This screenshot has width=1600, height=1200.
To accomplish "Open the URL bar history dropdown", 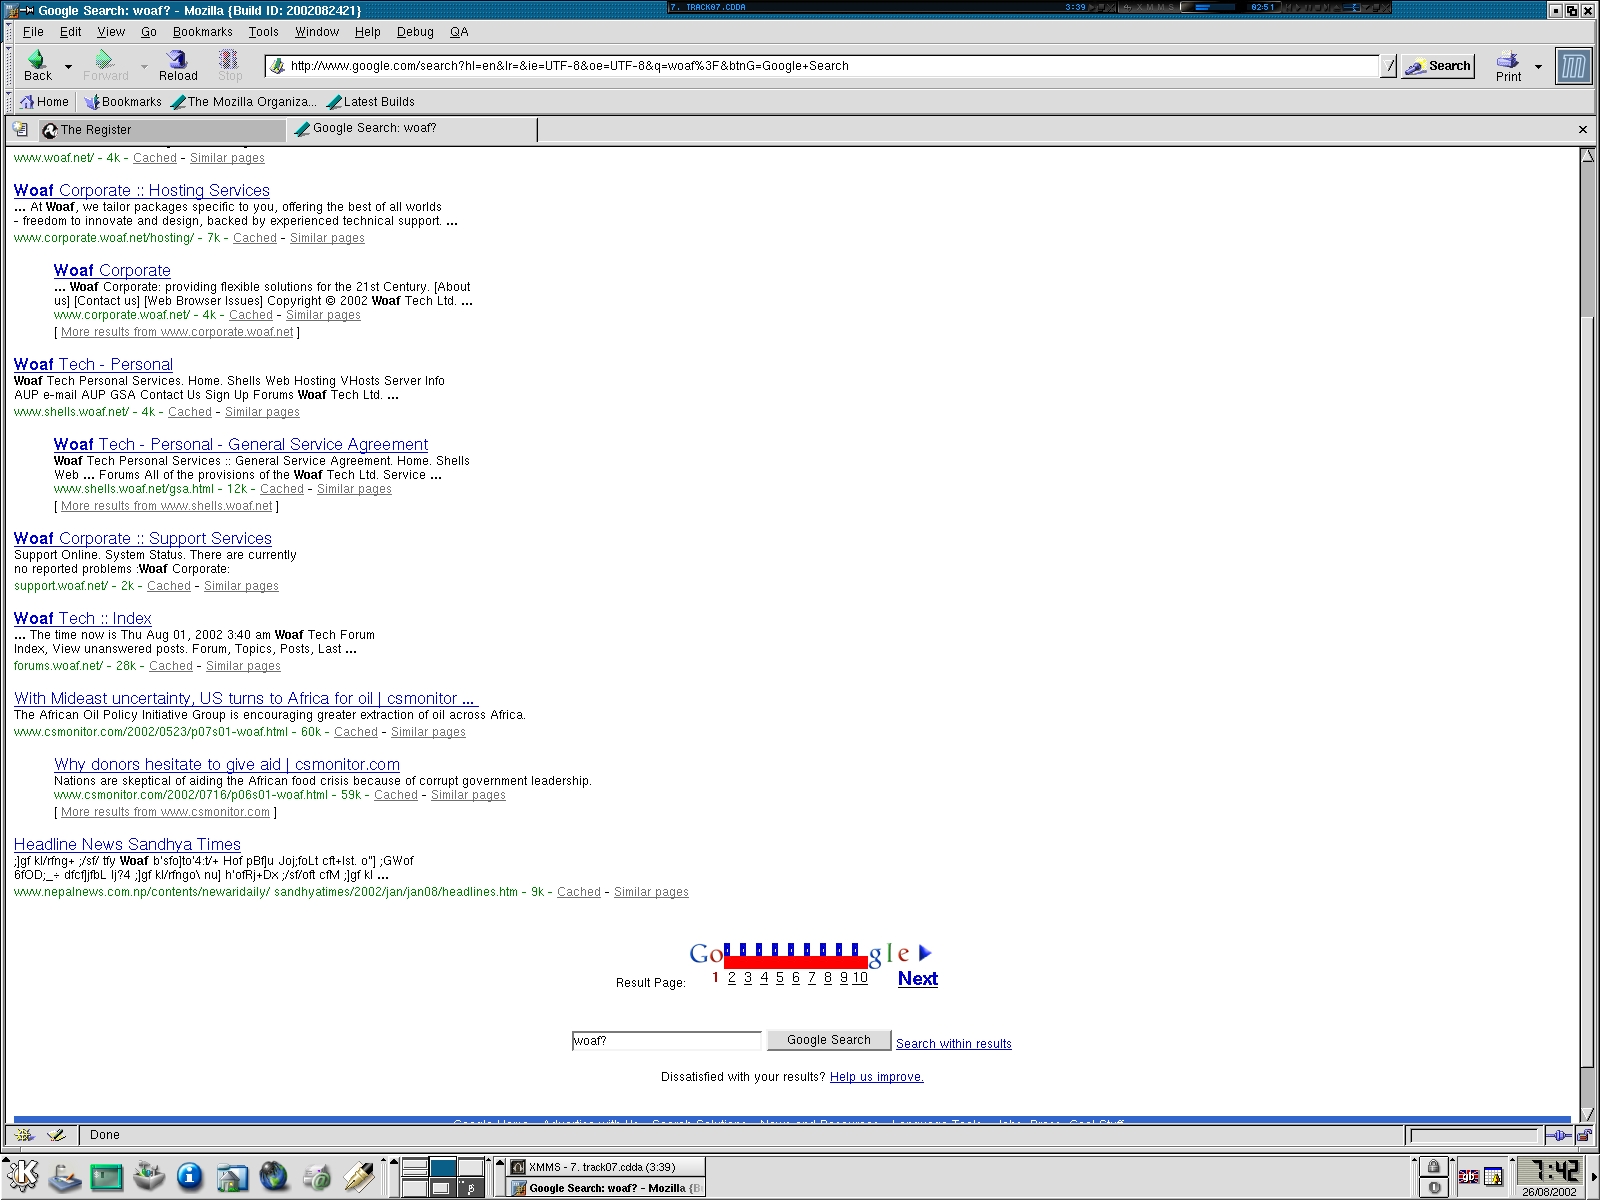I will click(1389, 66).
